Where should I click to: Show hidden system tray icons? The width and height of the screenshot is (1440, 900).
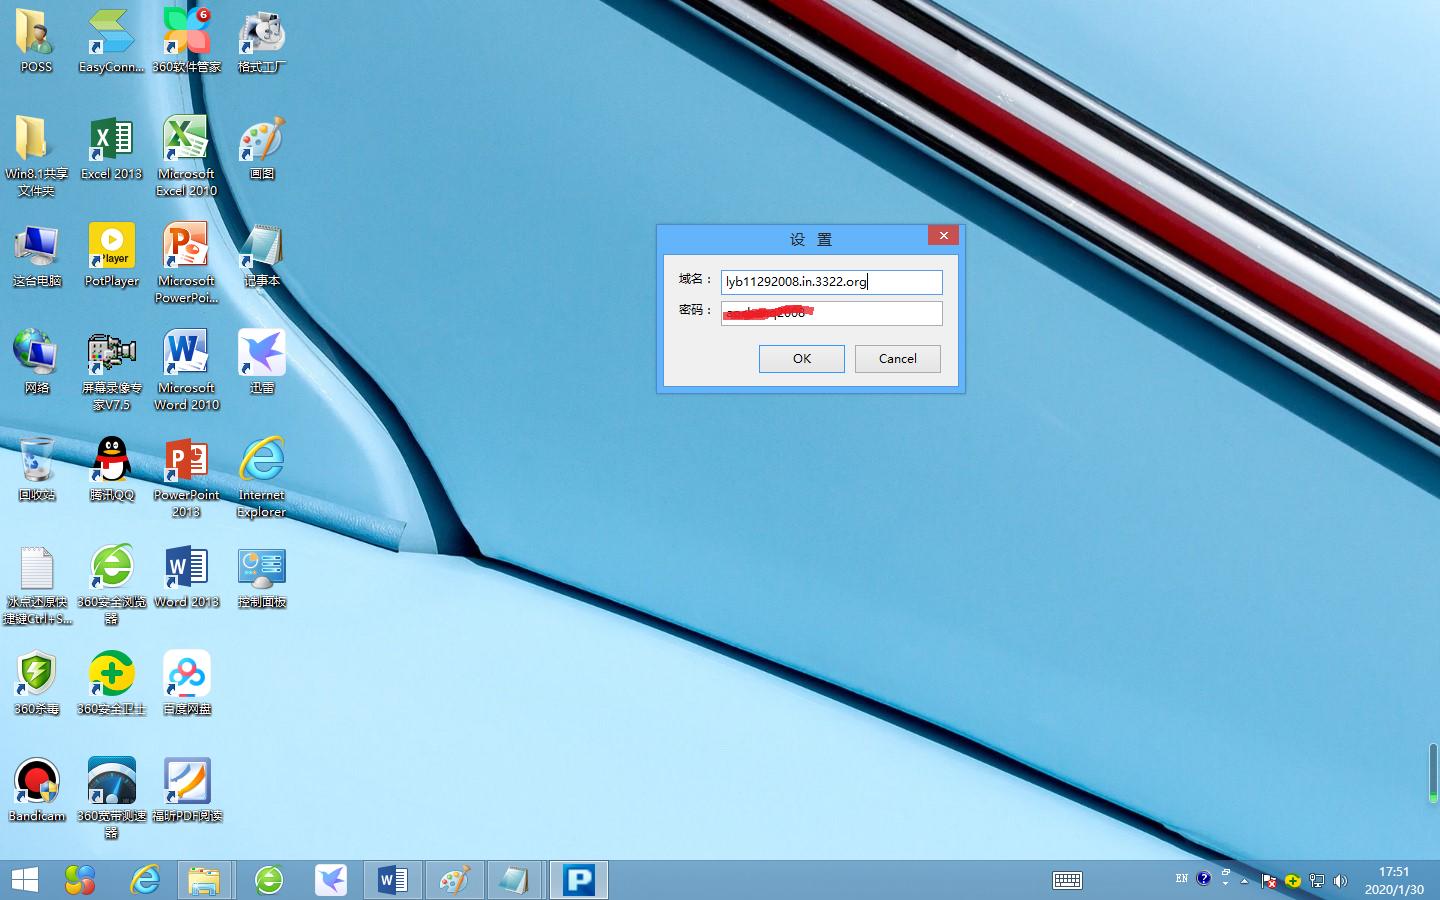[x=1244, y=881]
